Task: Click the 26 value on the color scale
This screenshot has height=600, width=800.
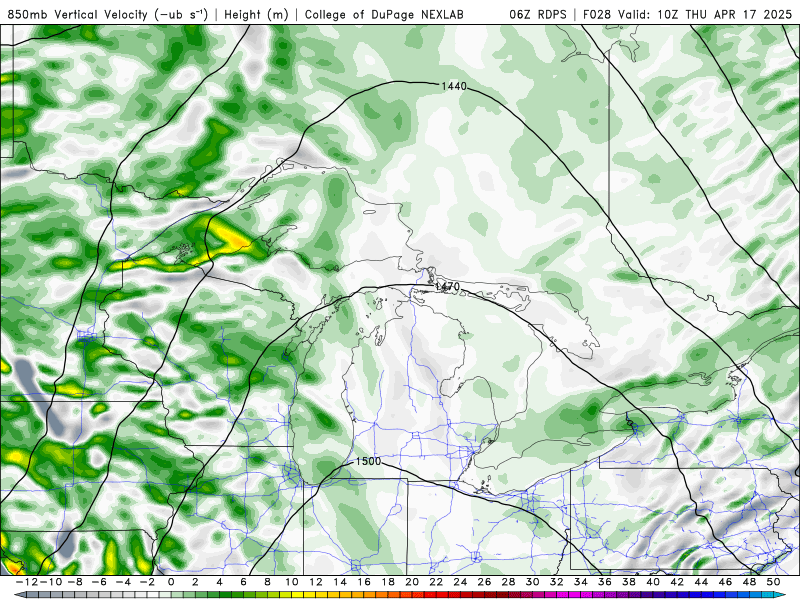Action: [x=484, y=582]
